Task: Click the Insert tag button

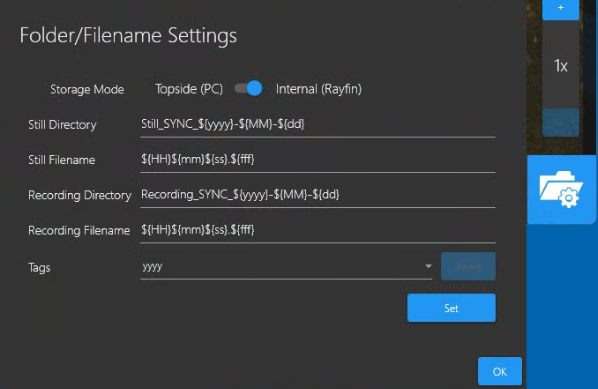Action: click(468, 266)
